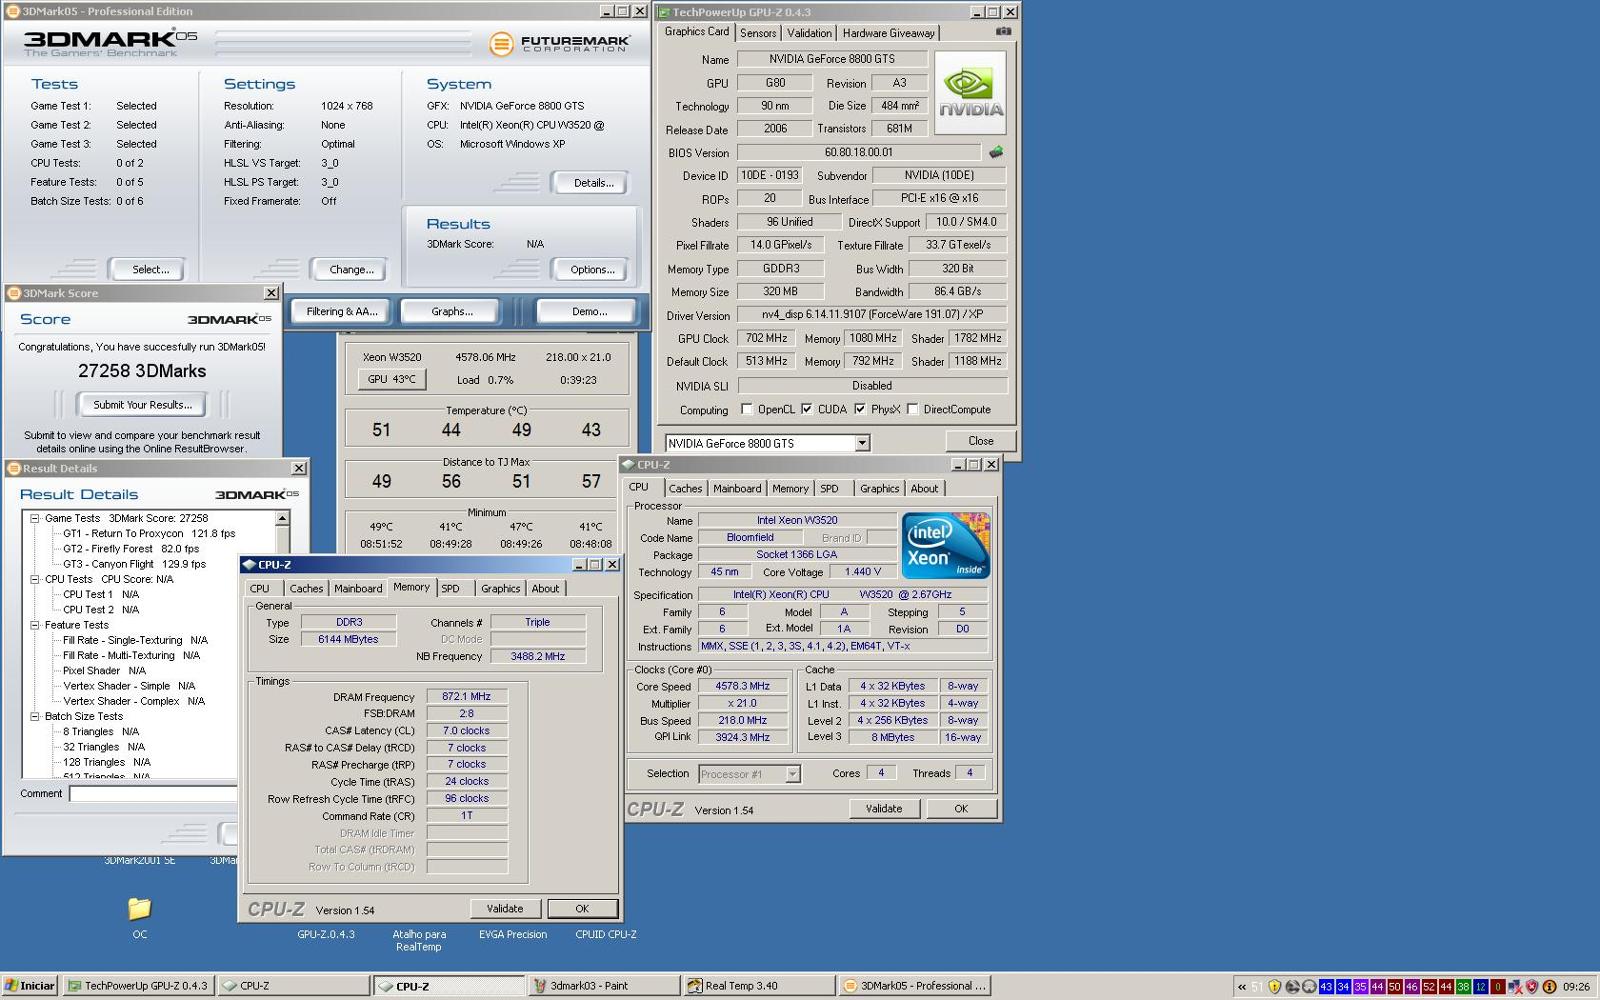This screenshot has width=1600, height=1000.
Task: Toggle the PhysX checkbox in GPU-Z
Action: [859, 409]
